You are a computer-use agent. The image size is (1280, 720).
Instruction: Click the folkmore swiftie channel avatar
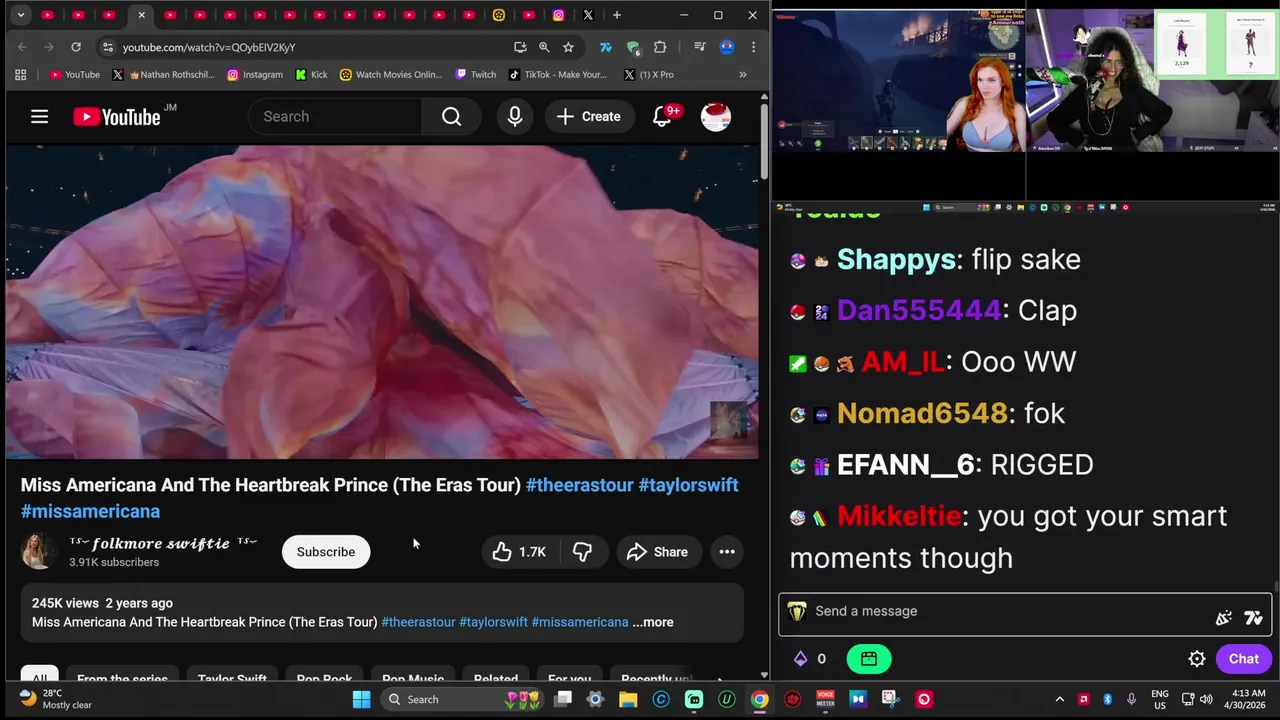click(x=38, y=552)
